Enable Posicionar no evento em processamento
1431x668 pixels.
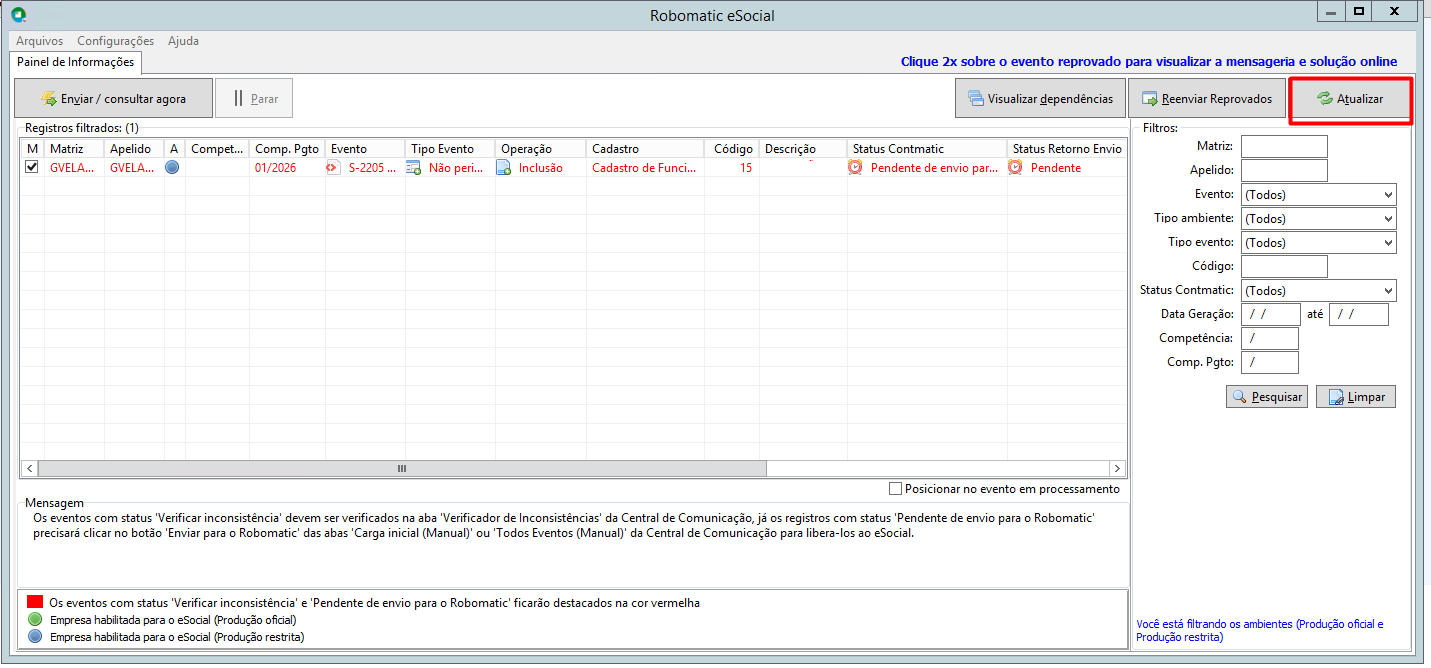click(x=895, y=489)
